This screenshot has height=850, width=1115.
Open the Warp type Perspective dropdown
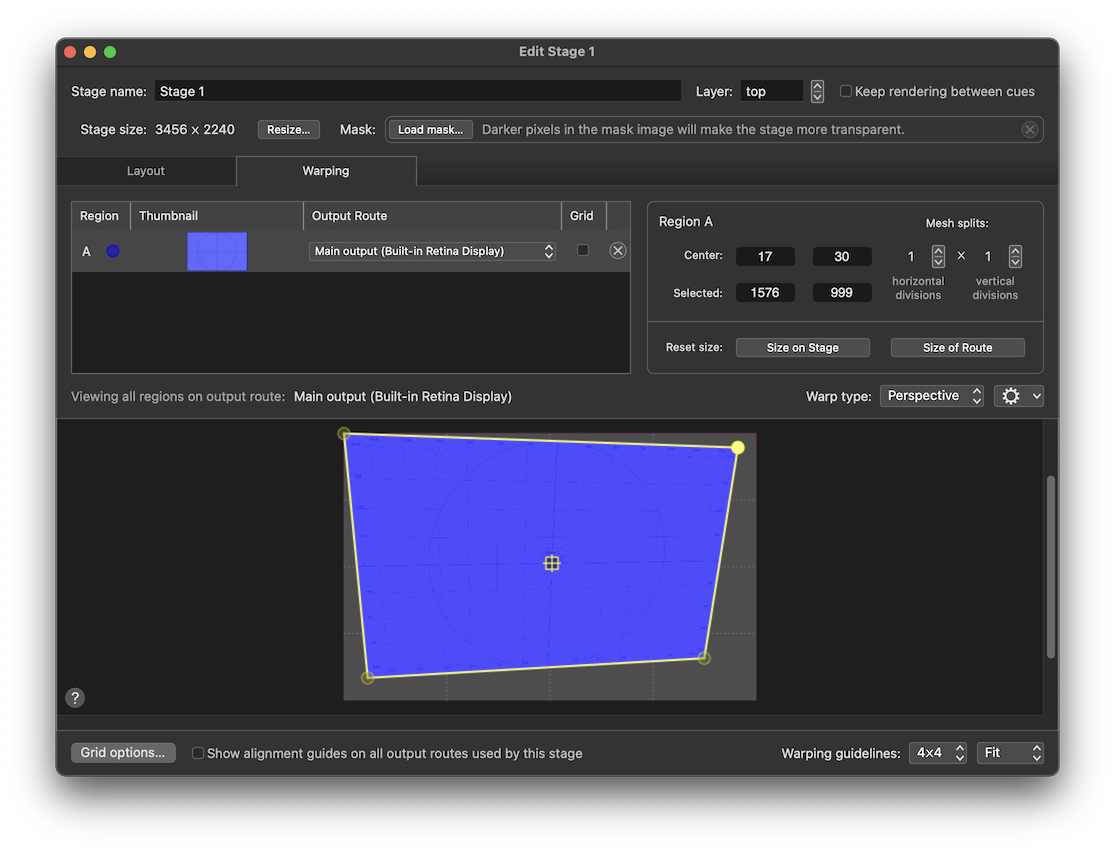pyautogui.click(x=931, y=396)
